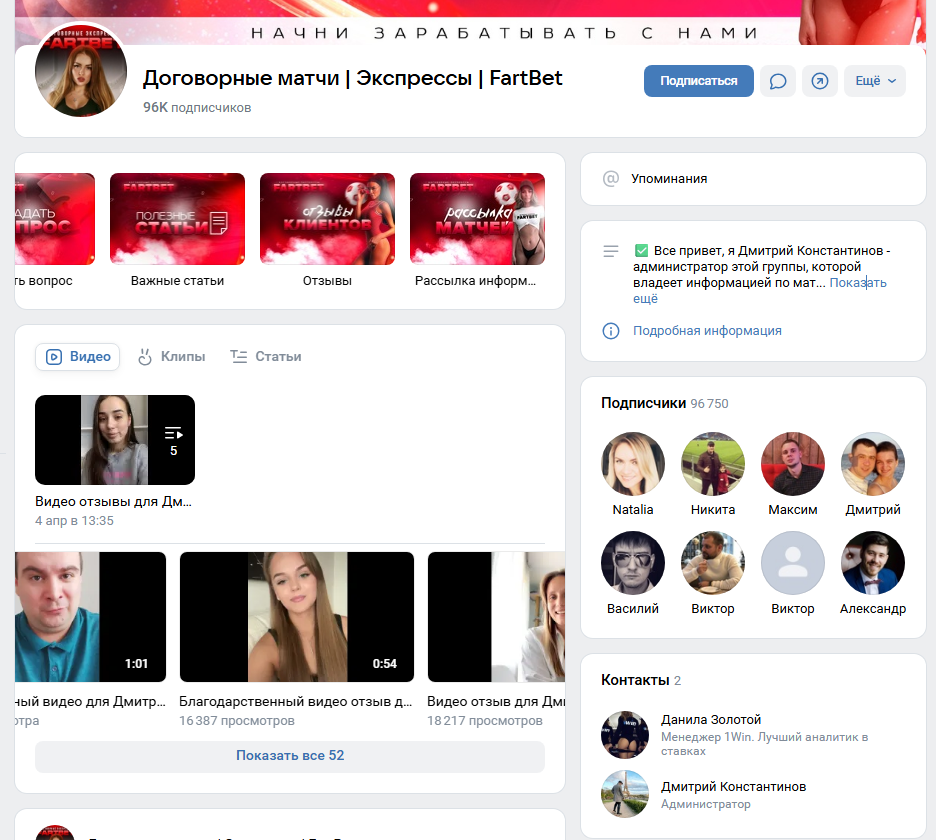This screenshot has width=936, height=840.
Task: Open the Упоминания mentions section via @ icon
Action: click(611, 179)
